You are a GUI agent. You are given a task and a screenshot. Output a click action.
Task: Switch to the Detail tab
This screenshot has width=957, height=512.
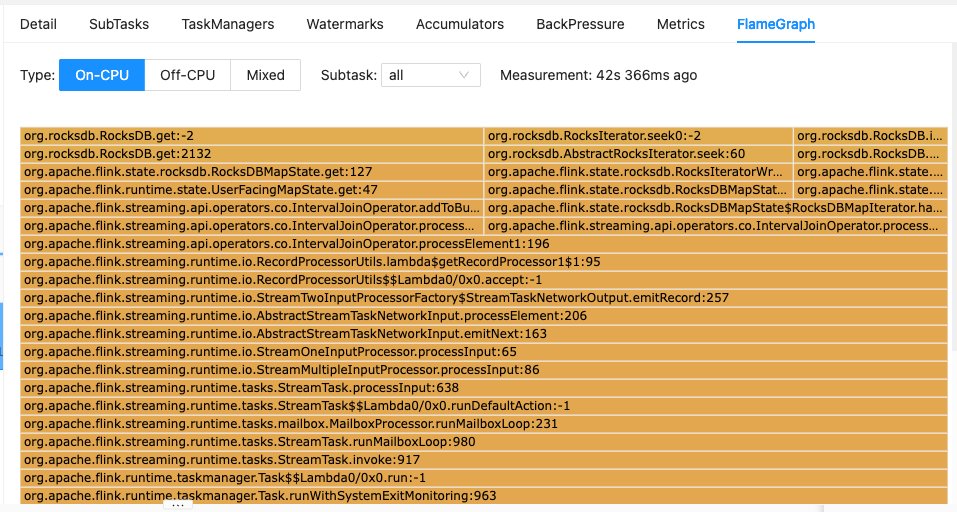[x=38, y=24]
